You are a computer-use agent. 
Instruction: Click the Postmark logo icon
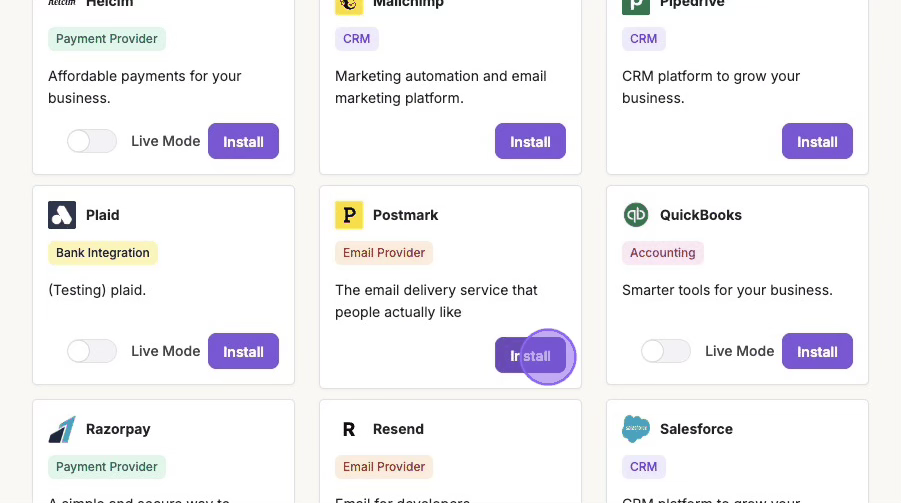(349, 215)
